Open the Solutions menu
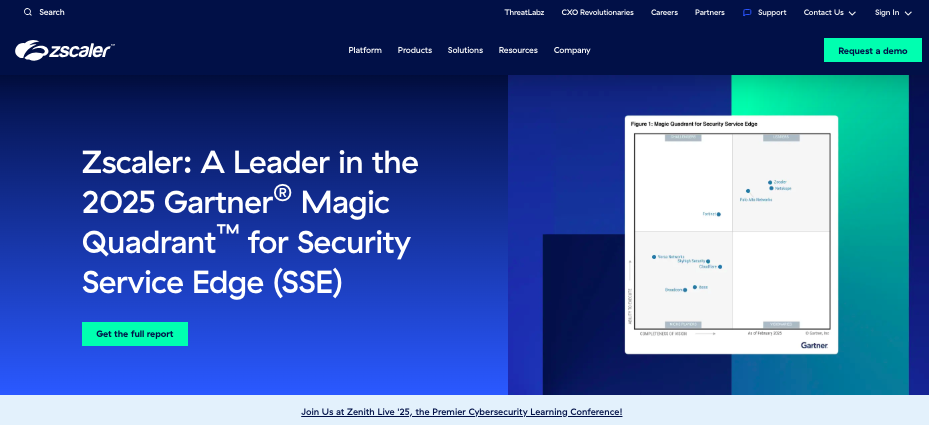The image size is (929, 425). click(x=465, y=50)
